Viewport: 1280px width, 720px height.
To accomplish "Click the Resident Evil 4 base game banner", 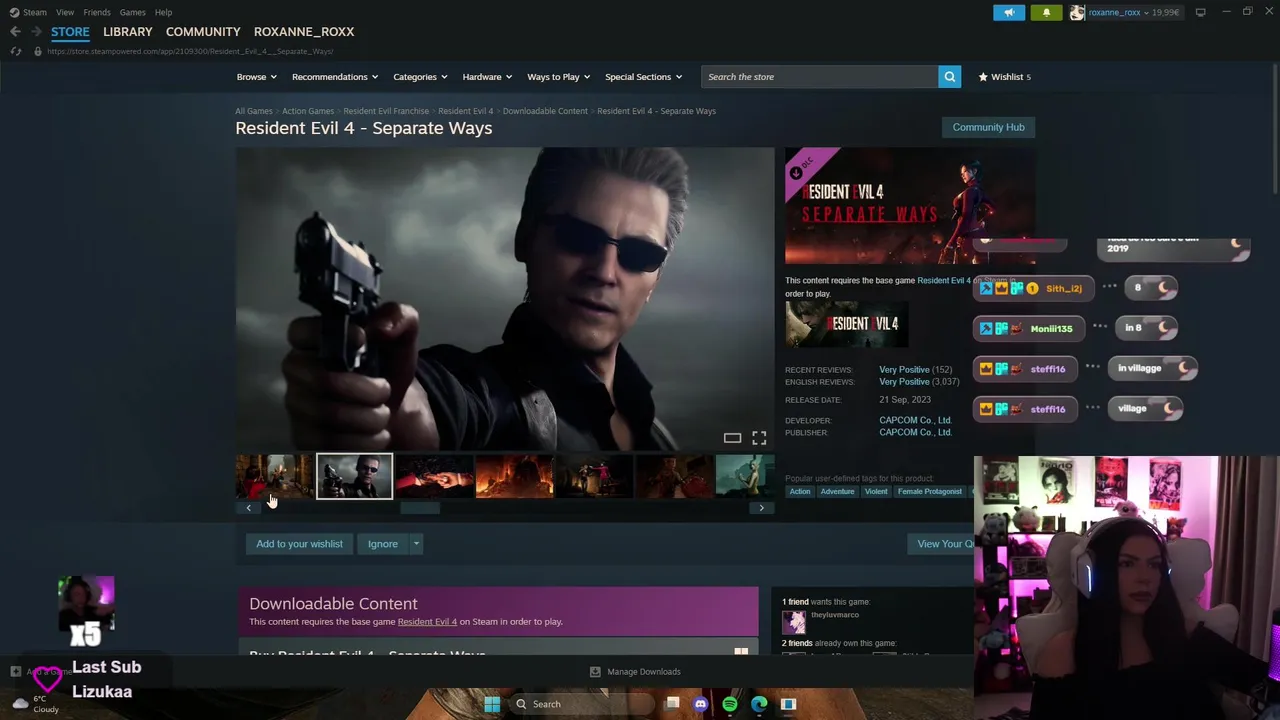I will 846,325.
